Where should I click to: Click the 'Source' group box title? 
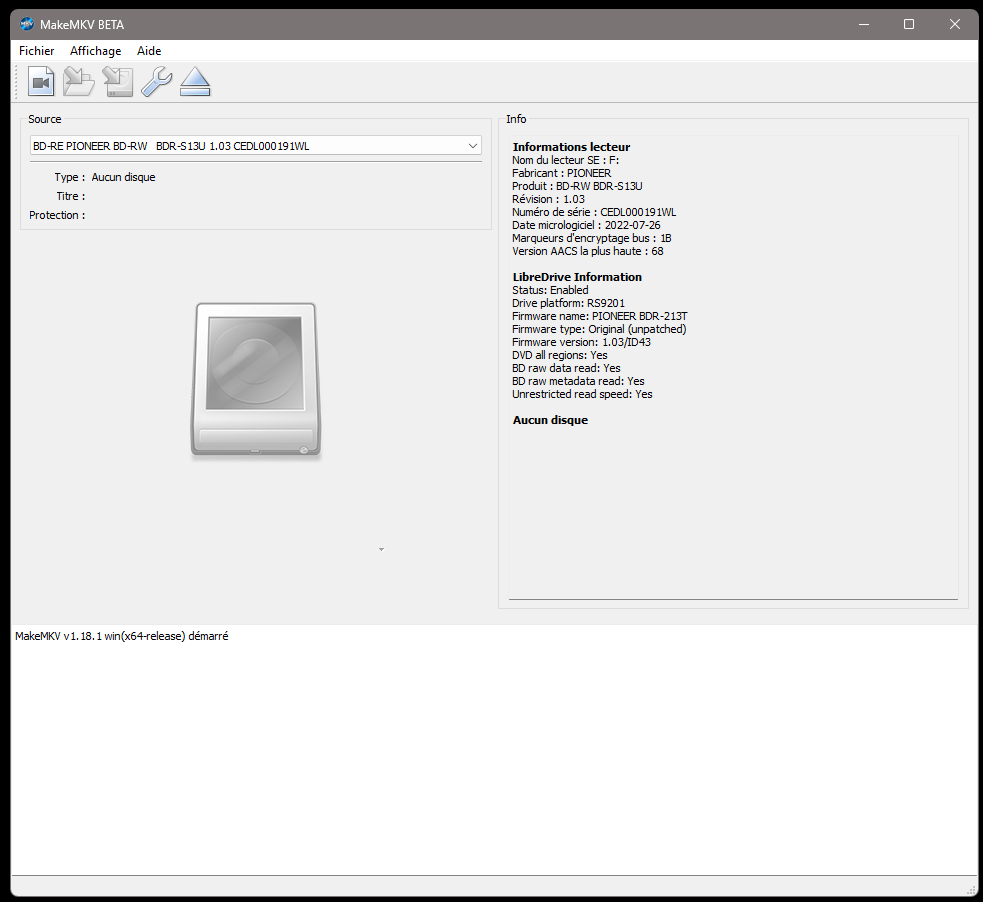[45, 119]
